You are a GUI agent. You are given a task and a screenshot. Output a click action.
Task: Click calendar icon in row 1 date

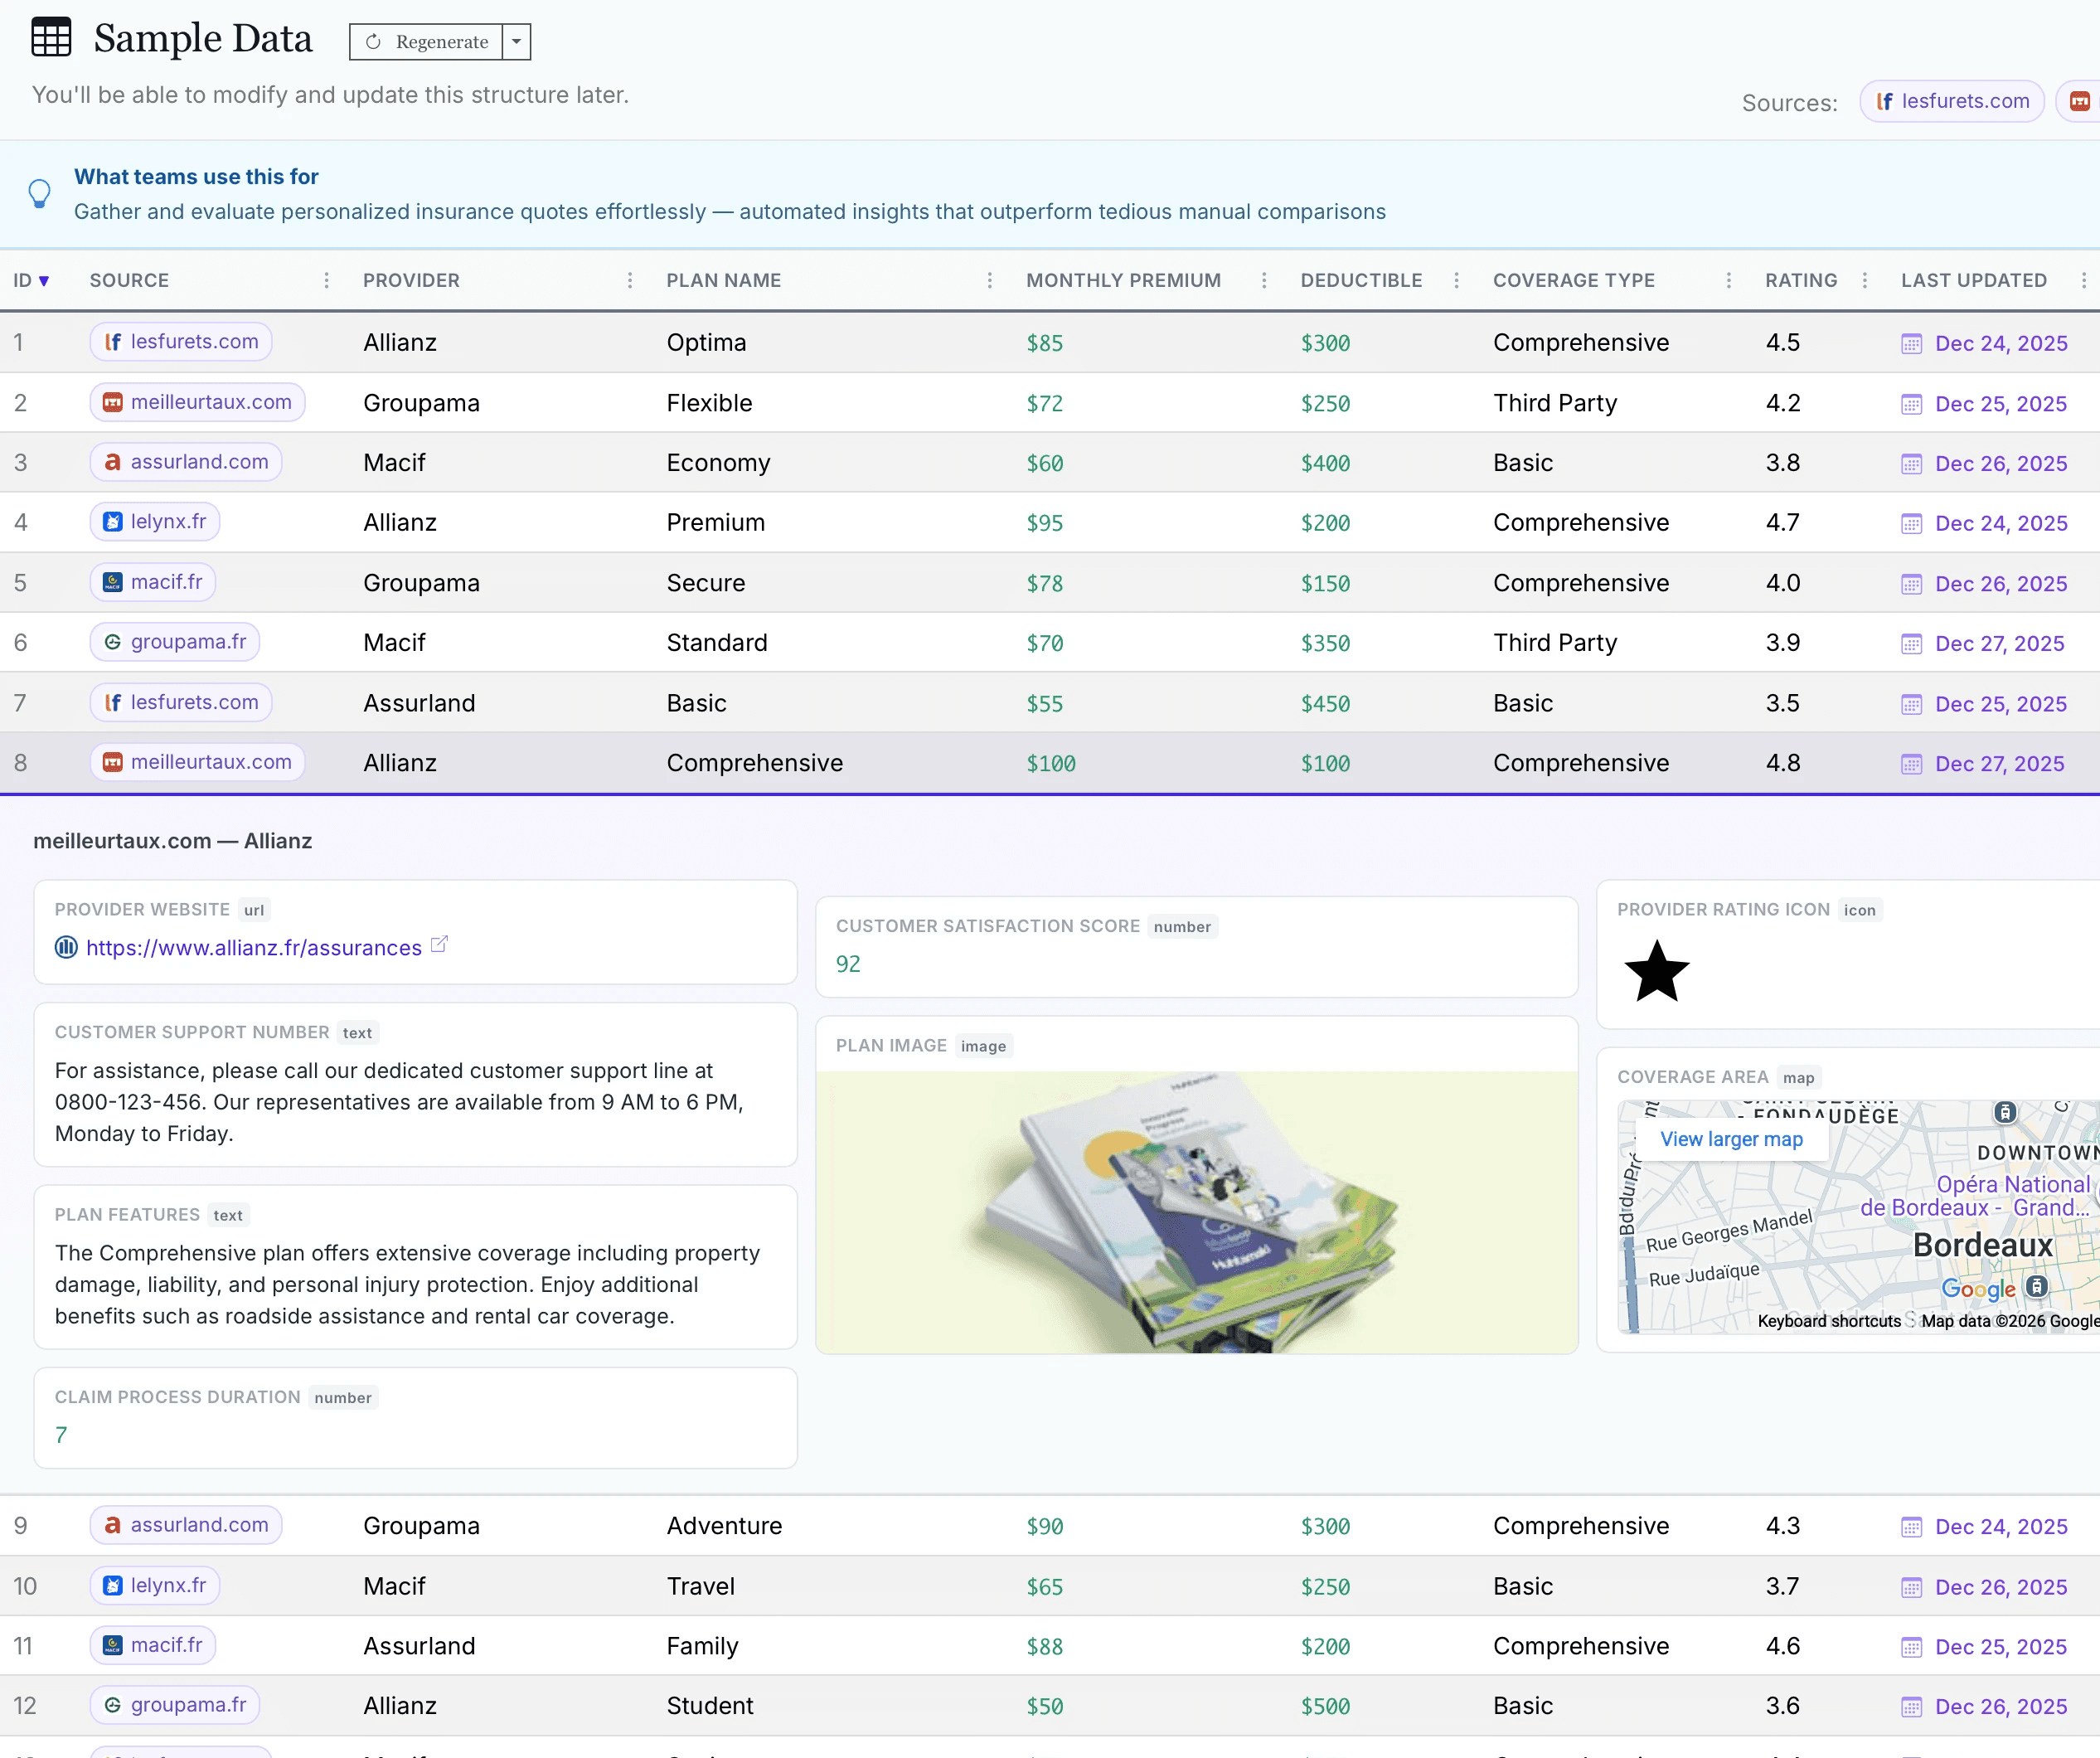(x=1911, y=344)
